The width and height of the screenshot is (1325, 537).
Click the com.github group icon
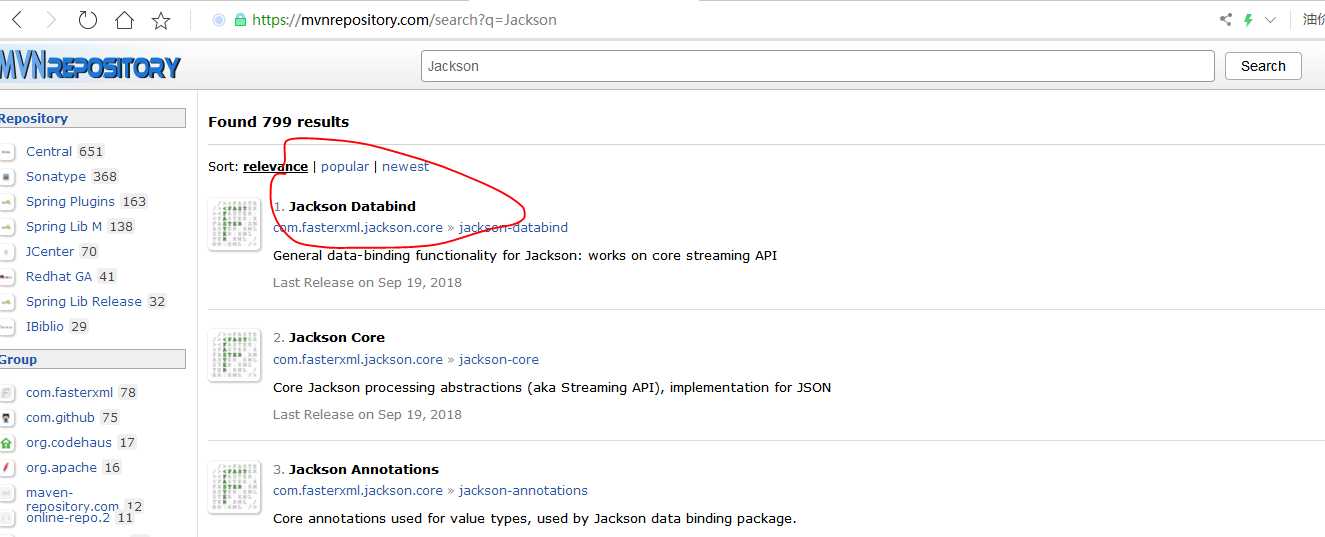7,418
